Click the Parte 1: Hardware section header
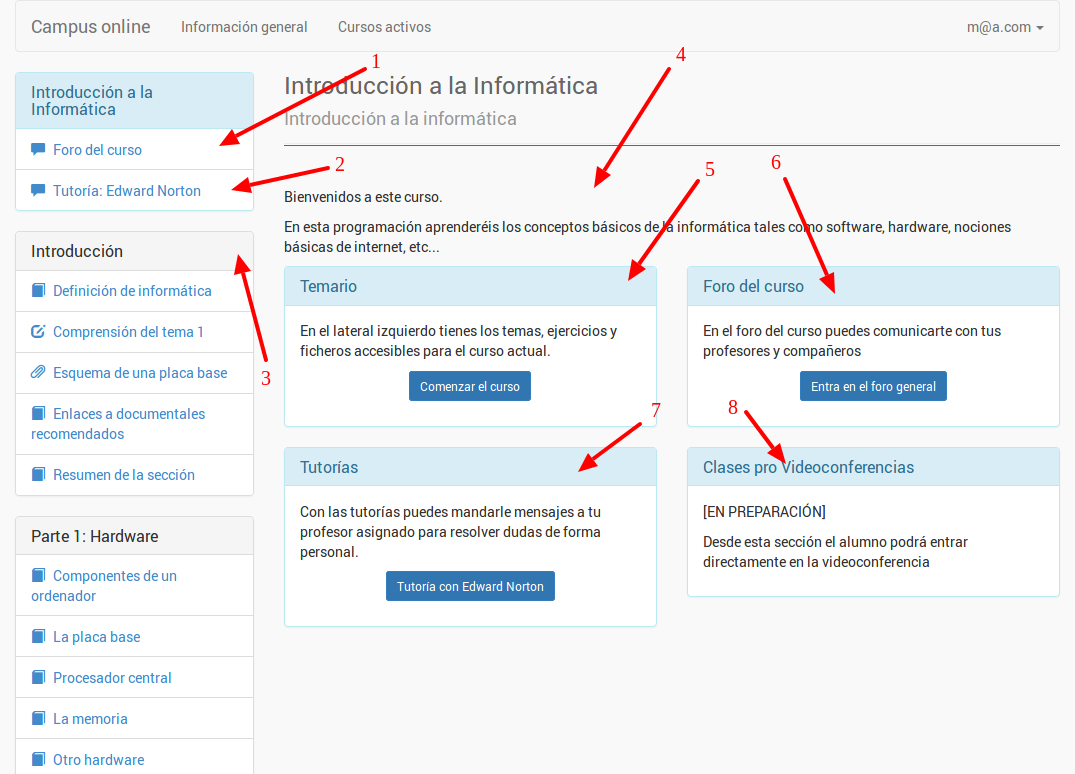1075x774 pixels. [134, 536]
